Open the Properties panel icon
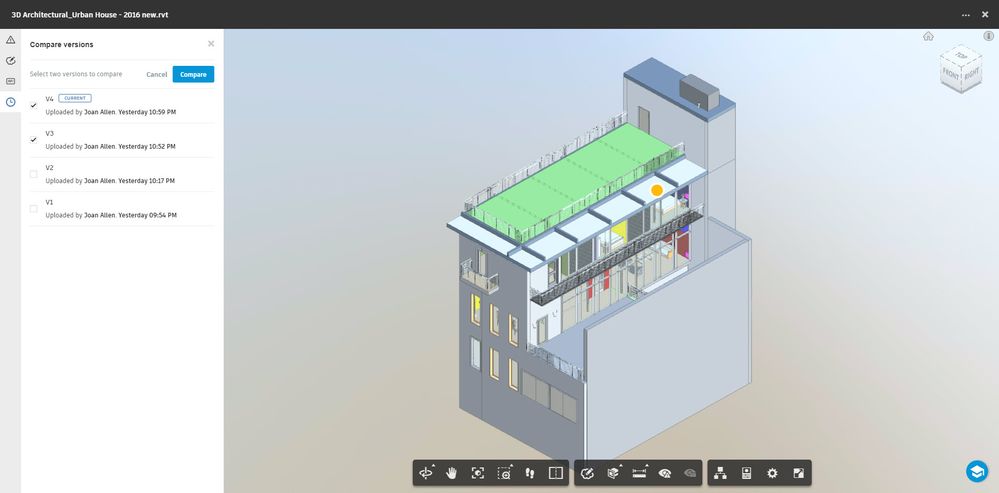 point(747,473)
